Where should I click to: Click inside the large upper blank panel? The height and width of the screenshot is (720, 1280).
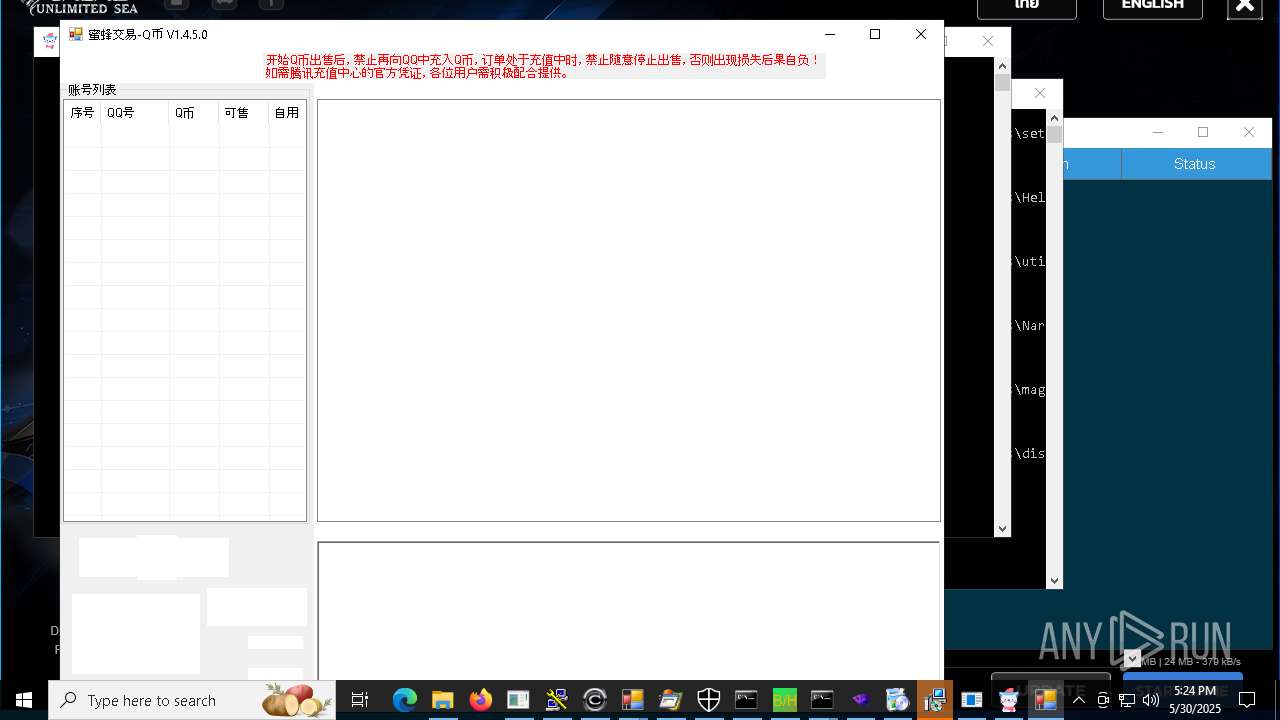629,310
